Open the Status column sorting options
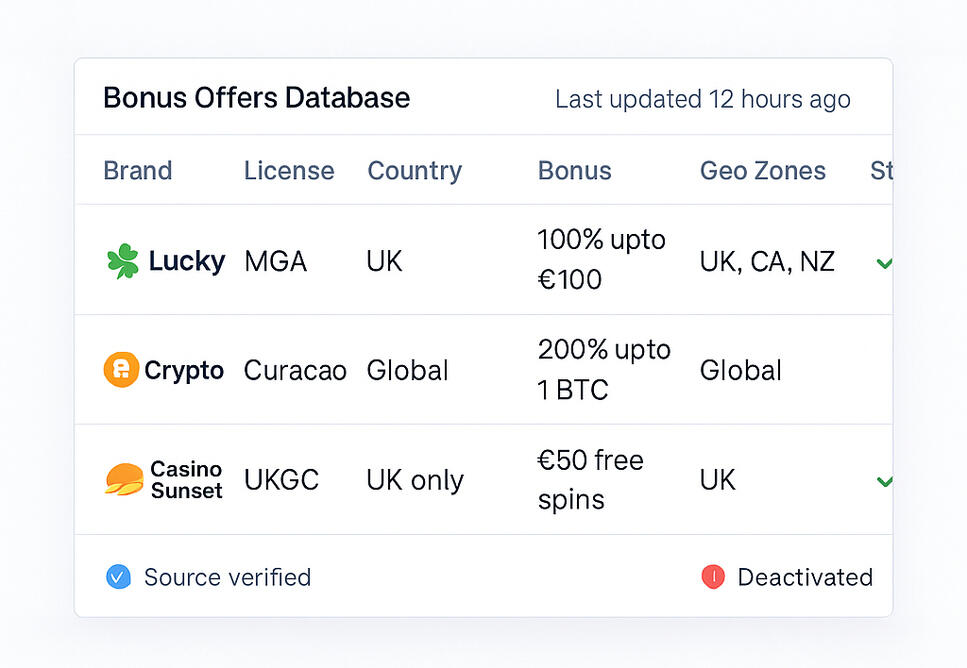 click(884, 171)
